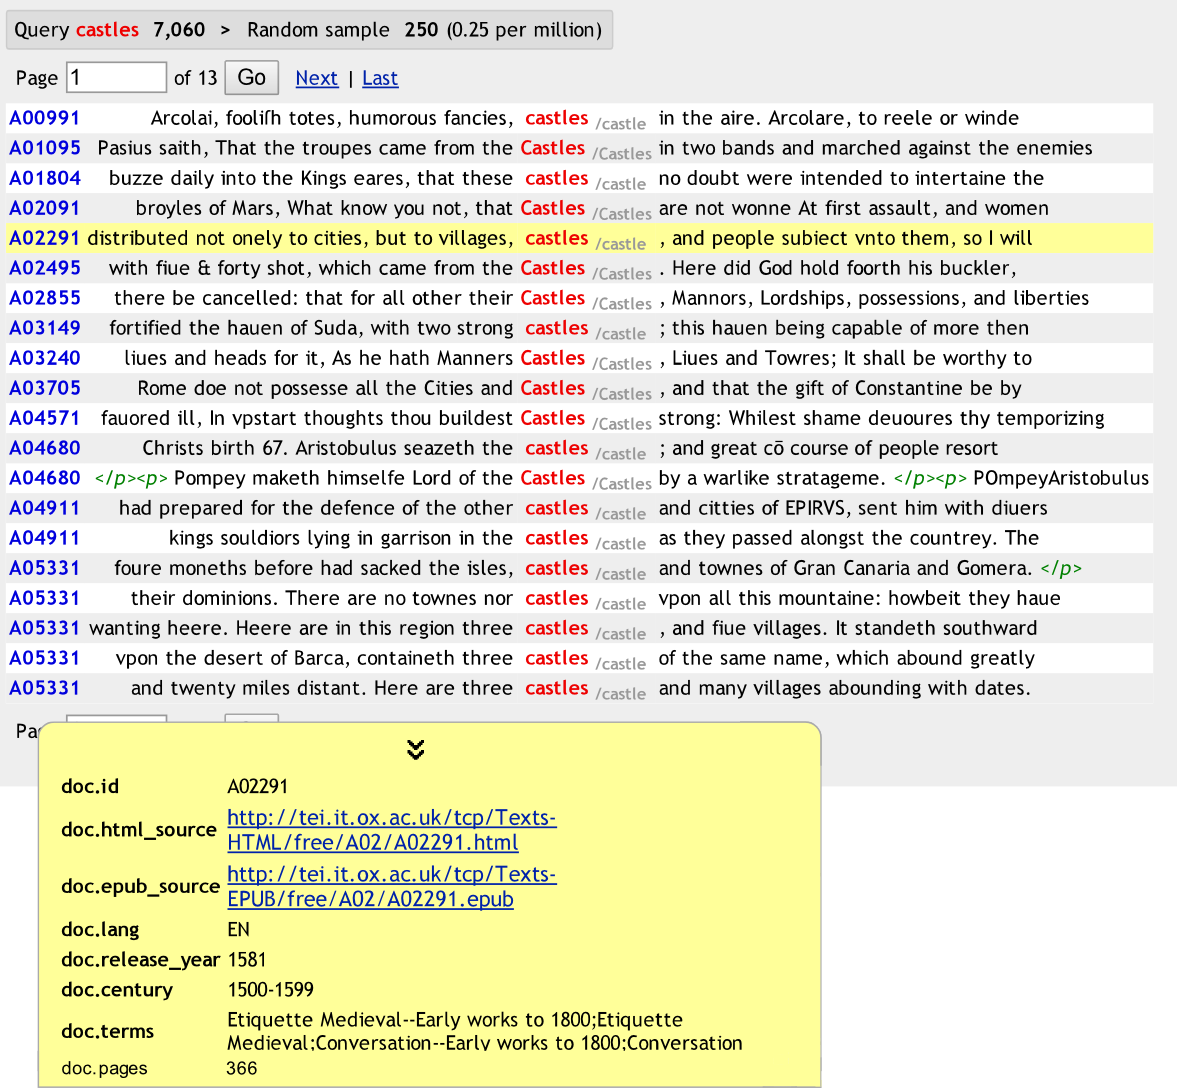1177x1088 pixels.
Task: Collapse the metadata popup with the double chevron
Action: point(416,749)
